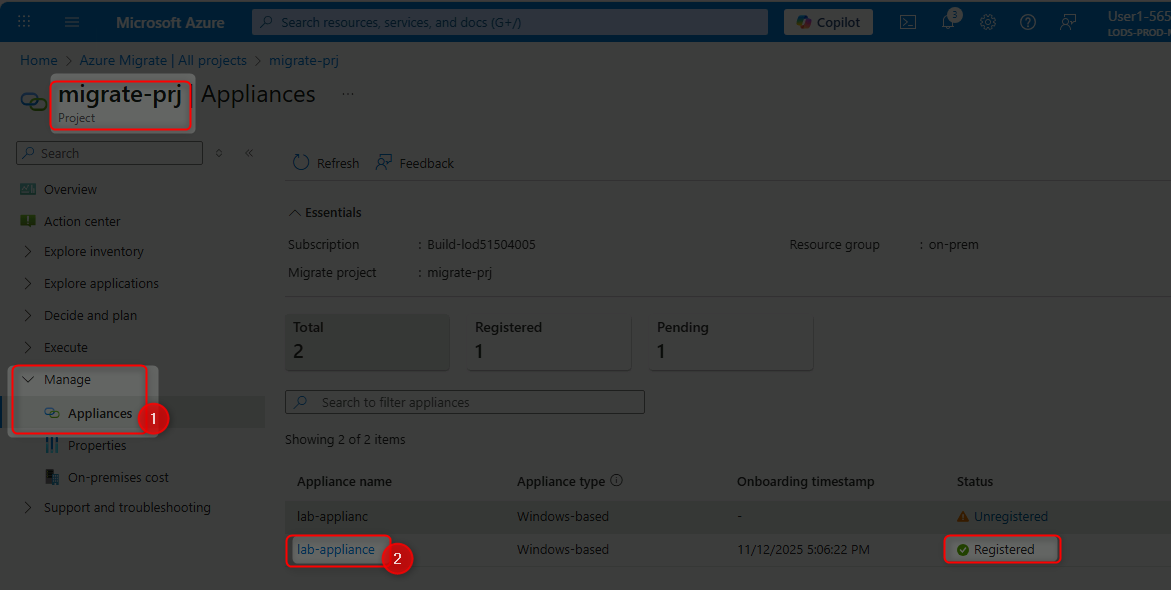Click the Properties bars icon

point(52,445)
